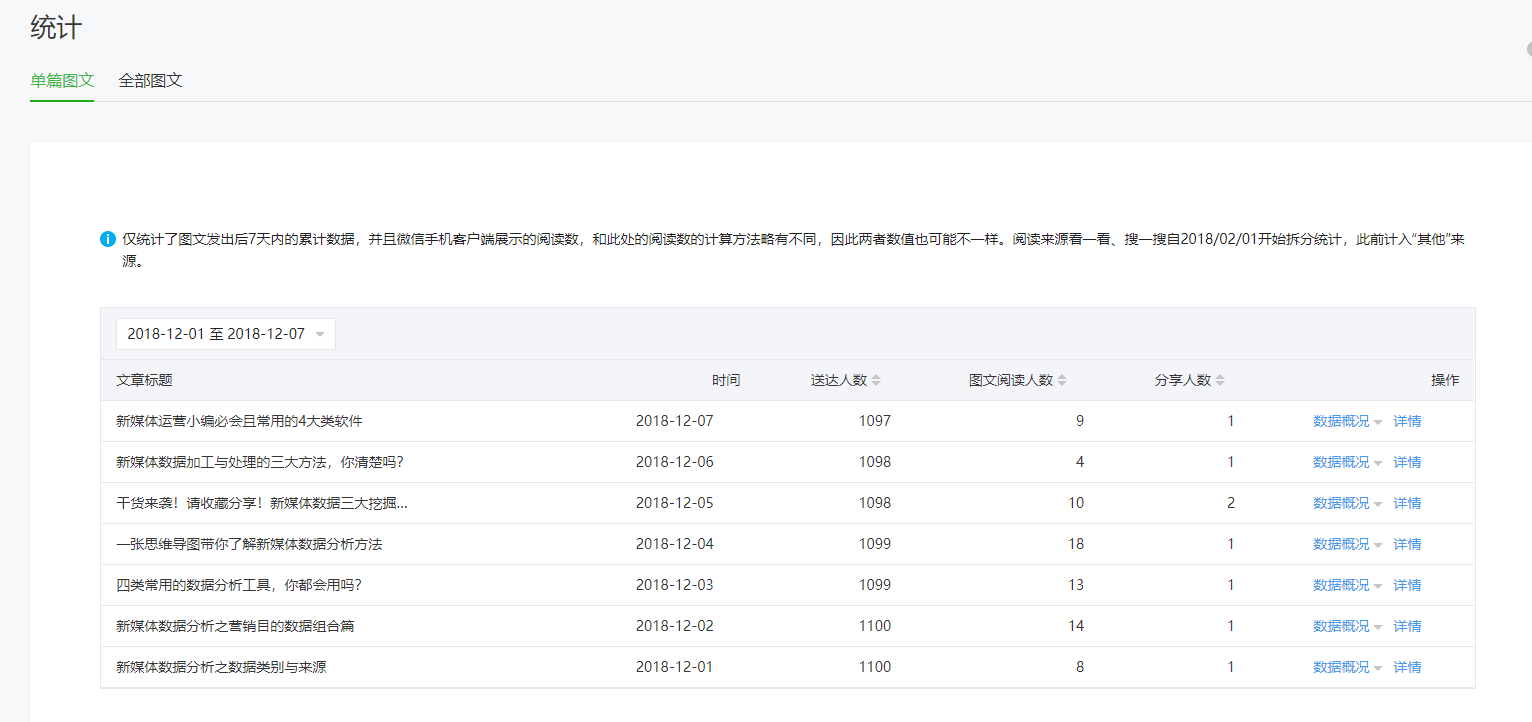This screenshot has width=1532, height=722.
Task: Click reader count 14 in the 2018-12-02 row
Action: pyautogui.click(x=1076, y=626)
